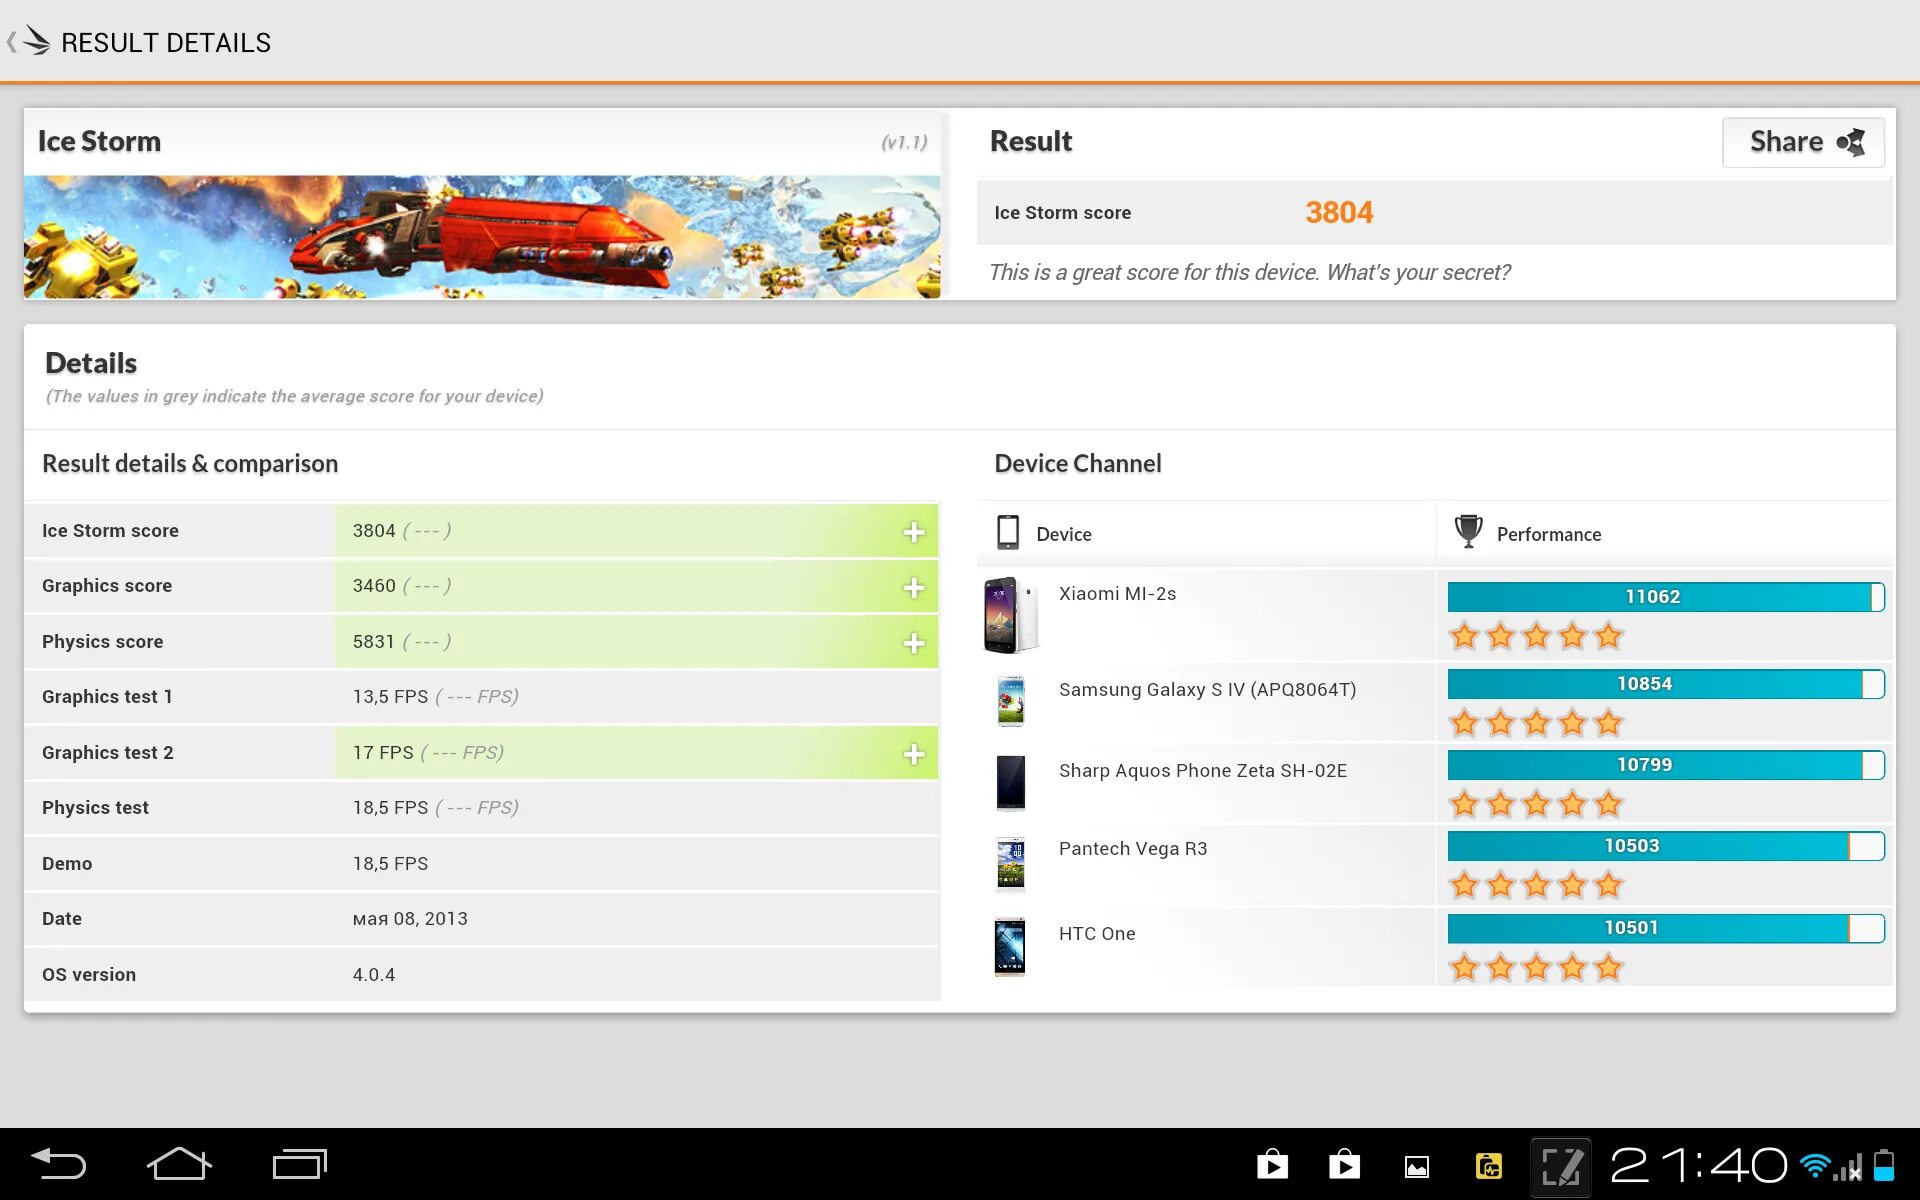Click the HTC One performance bar
1920x1200 pixels.
tap(1665, 928)
